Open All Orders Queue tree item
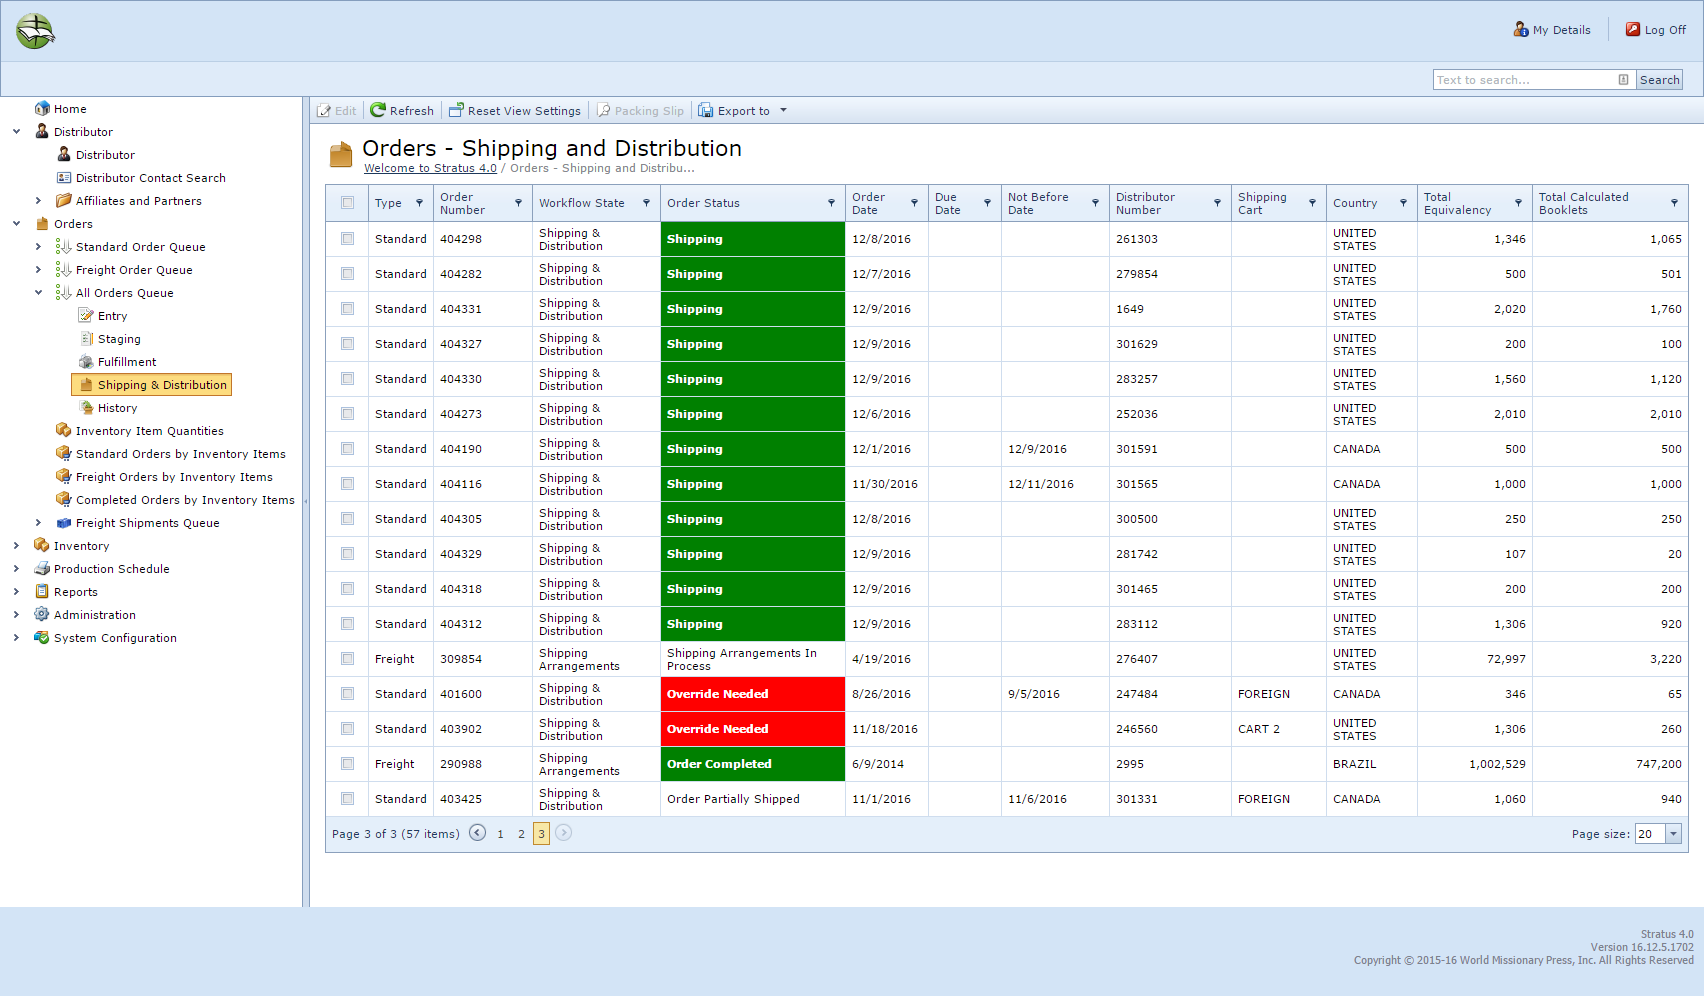Screen dimensions: 1704x996 [x=125, y=292]
